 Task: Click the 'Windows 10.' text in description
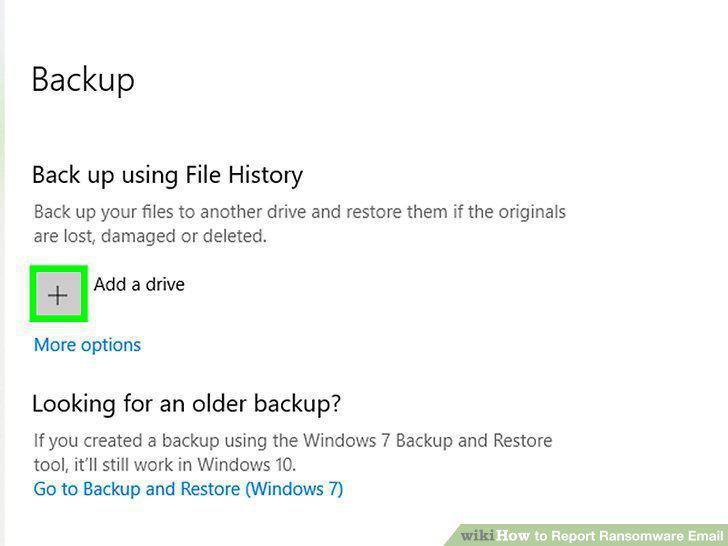click(247, 464)
